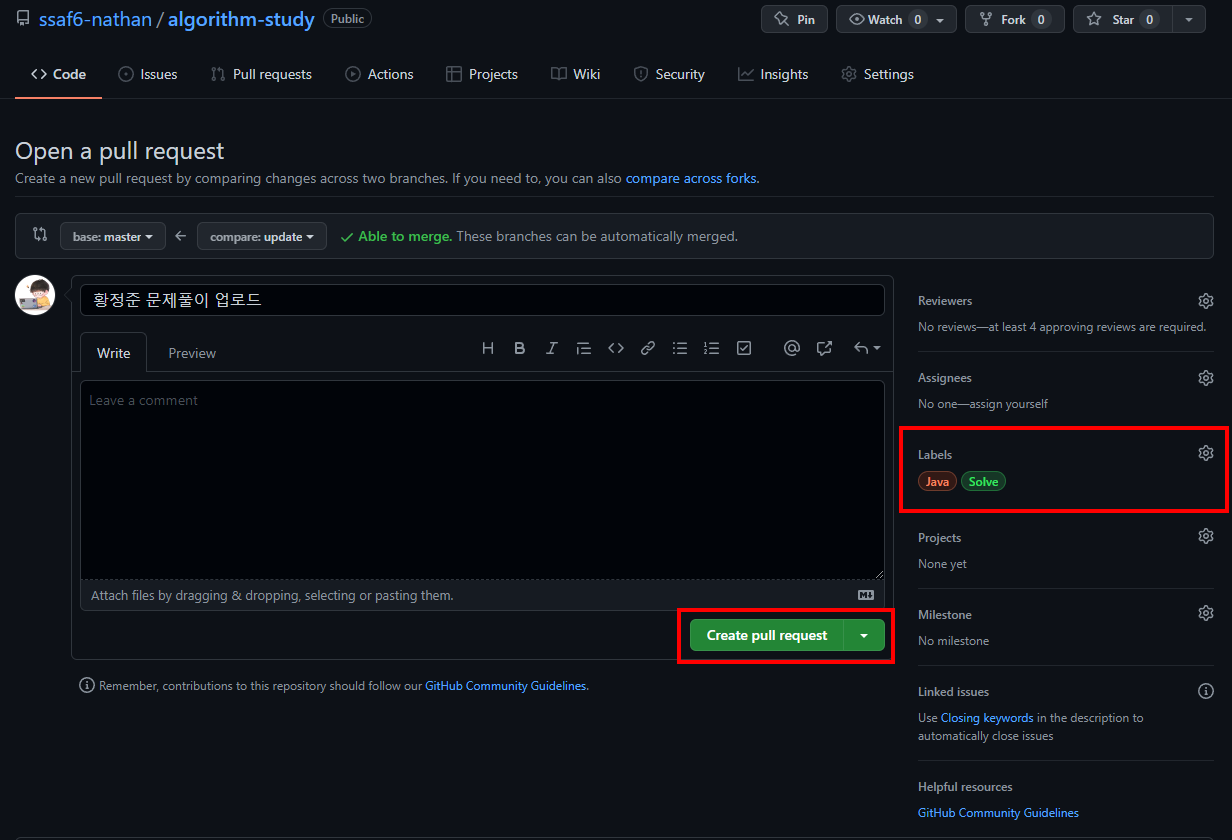Click the Solve label

coord(983,482)
